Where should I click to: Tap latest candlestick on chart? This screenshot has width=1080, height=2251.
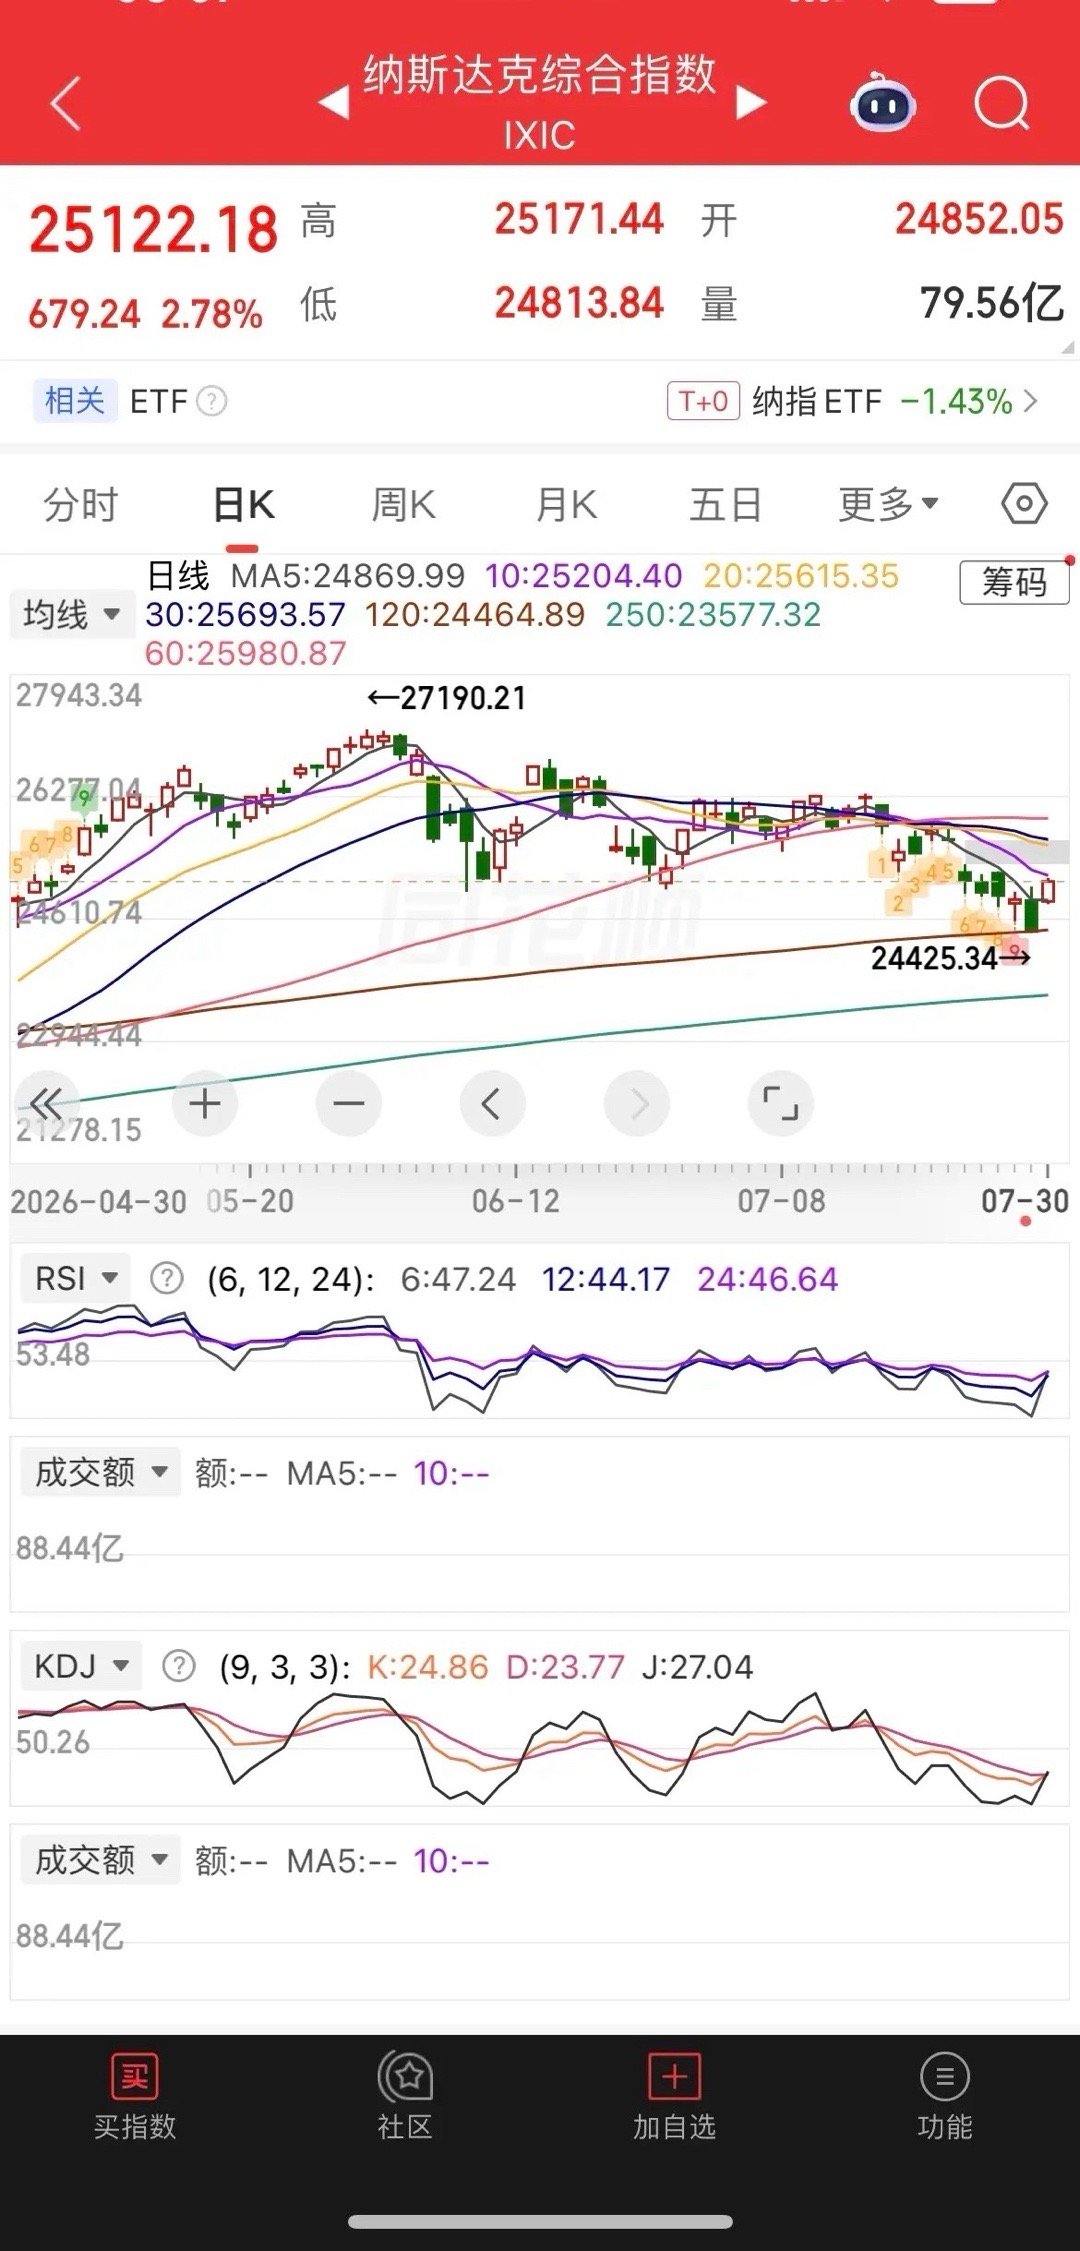tap(1047, 890)
